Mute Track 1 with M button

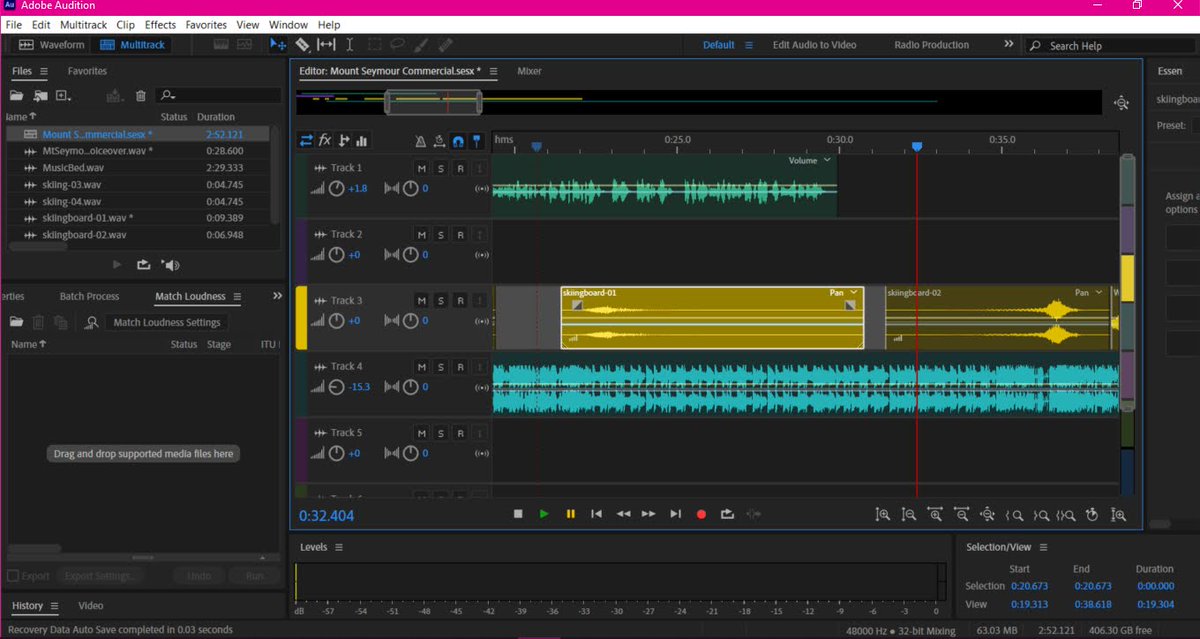tap(422, 169)
